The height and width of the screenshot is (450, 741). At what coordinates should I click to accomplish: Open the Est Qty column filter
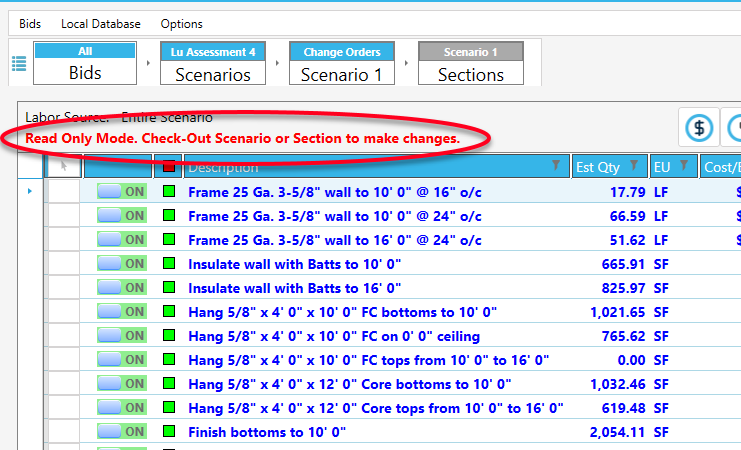pos(634,166)
